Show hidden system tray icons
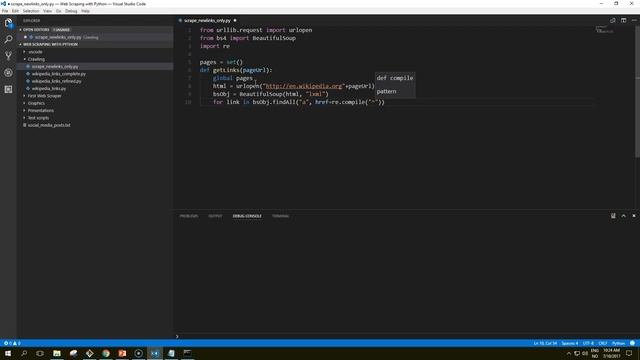 tap(569, 353)
